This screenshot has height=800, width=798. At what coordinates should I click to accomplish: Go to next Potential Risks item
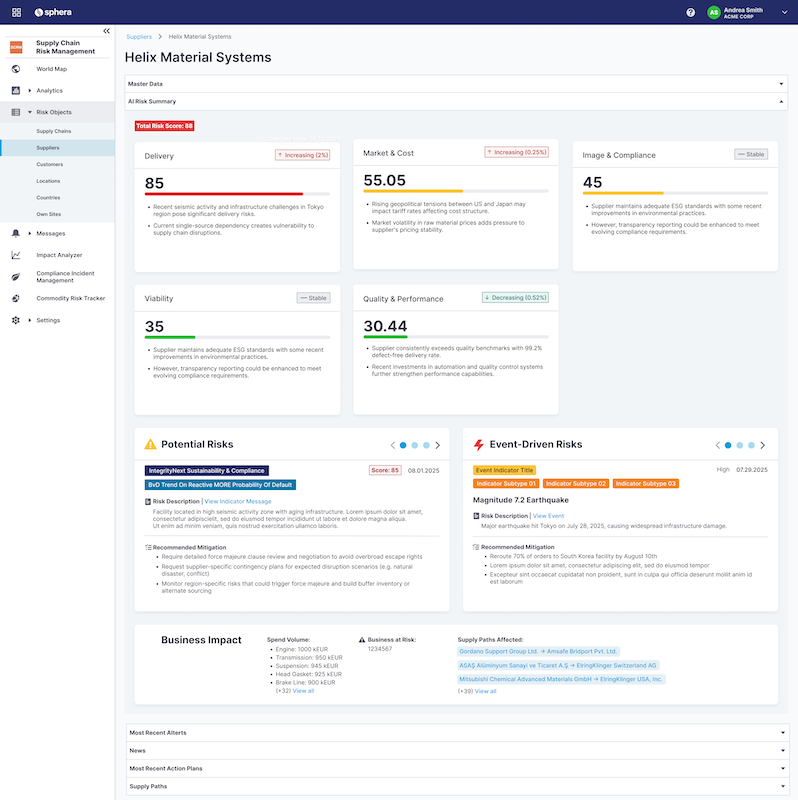pos(438,445)
